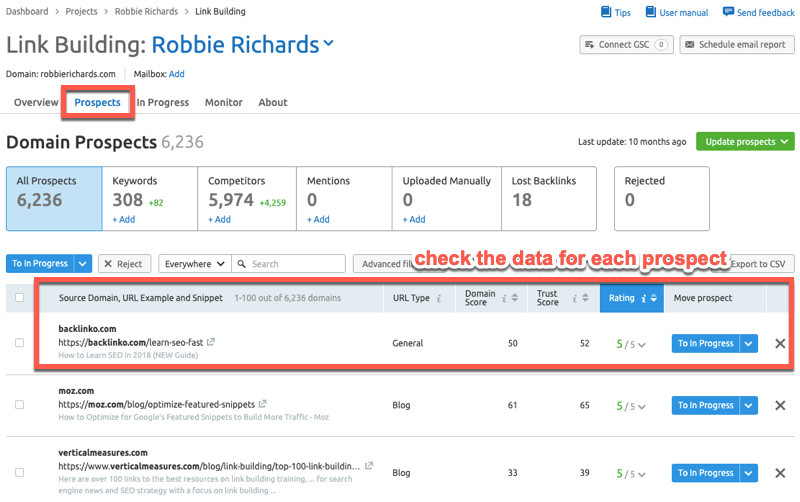Open the Everywhere search scope dropdown
Image resolution: width=800 pixels, height=502 pixels.
tap(194, 264)
